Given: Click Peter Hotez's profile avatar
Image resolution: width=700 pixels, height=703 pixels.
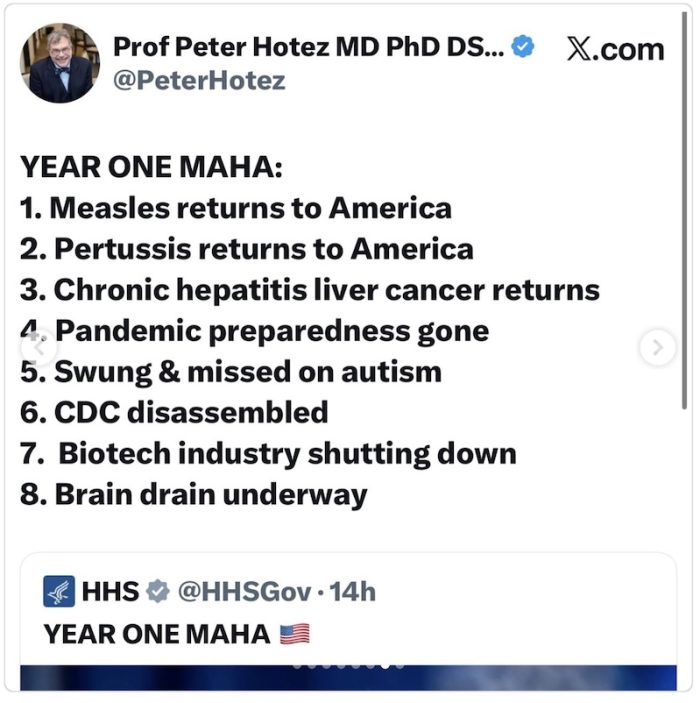Looking at the screenshot, I should point(60,63).
